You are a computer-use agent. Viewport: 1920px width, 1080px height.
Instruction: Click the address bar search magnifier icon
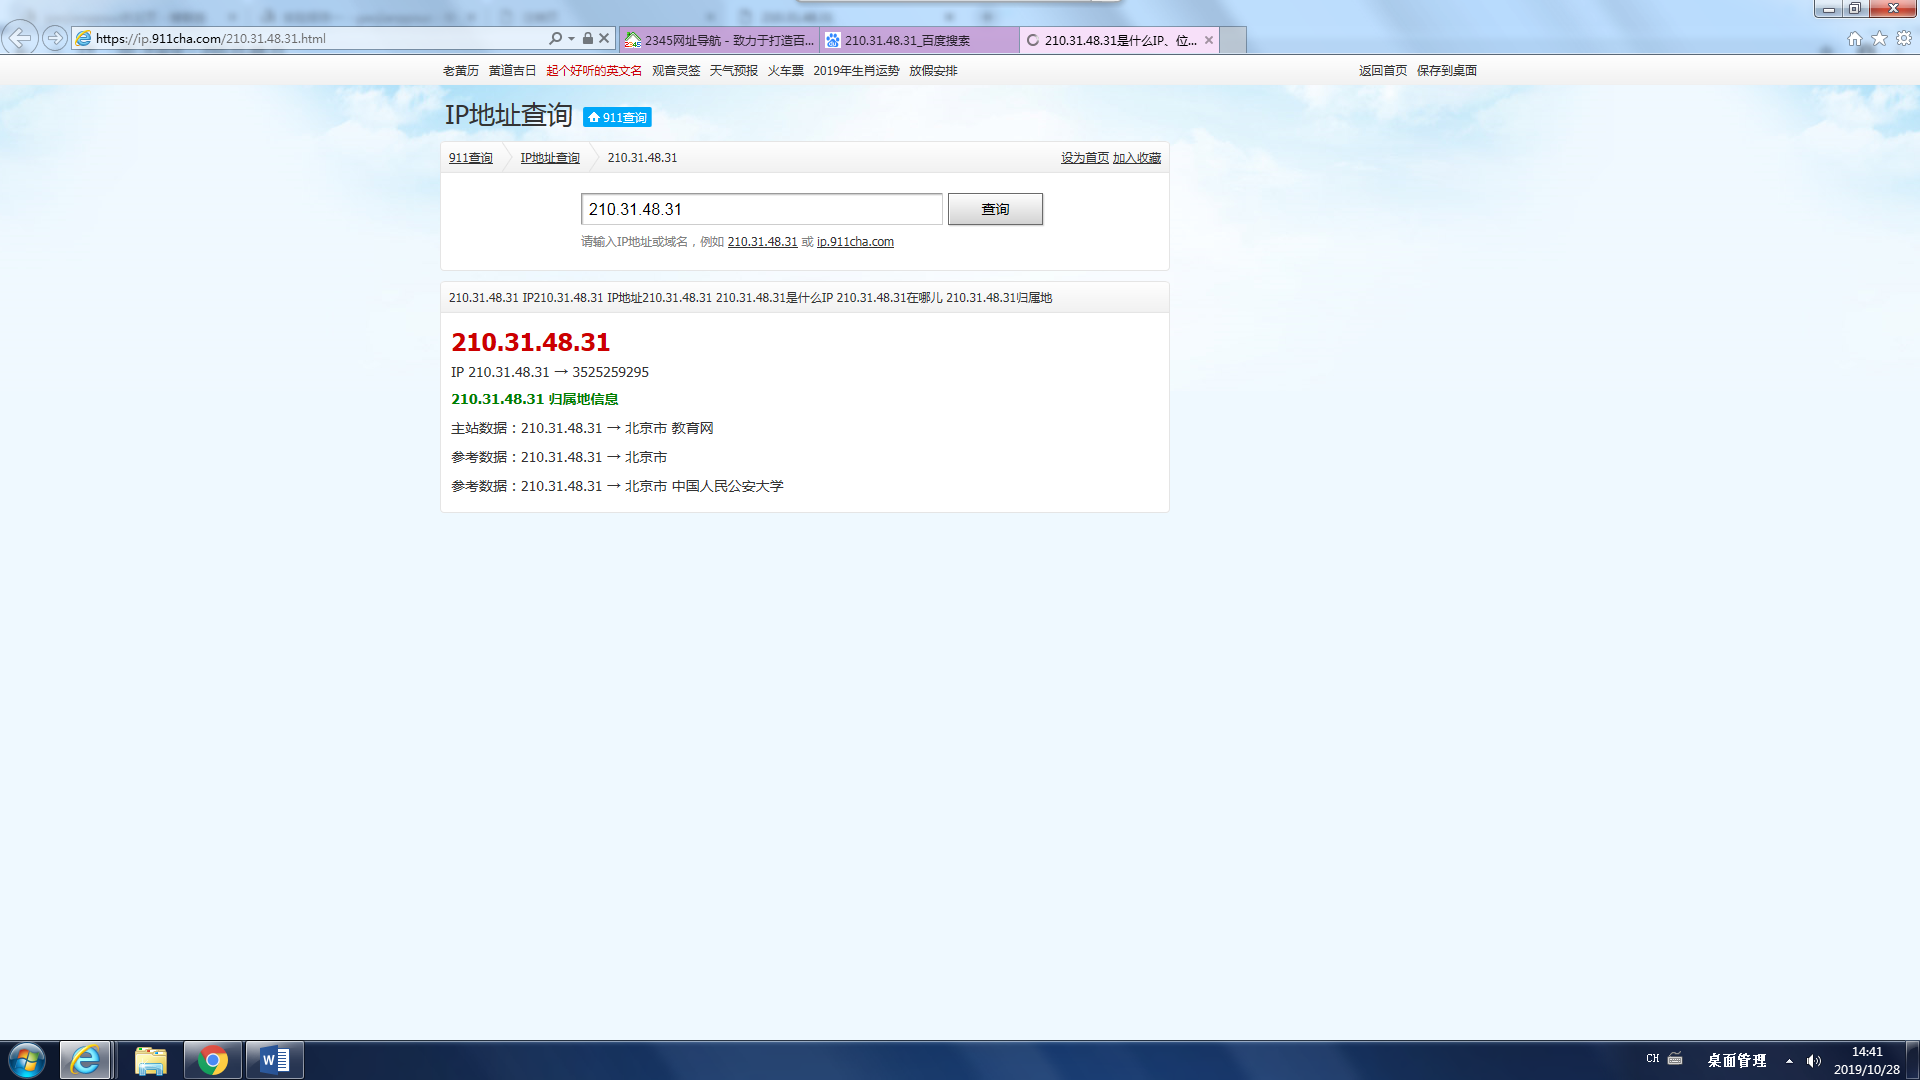pos(555,39)
